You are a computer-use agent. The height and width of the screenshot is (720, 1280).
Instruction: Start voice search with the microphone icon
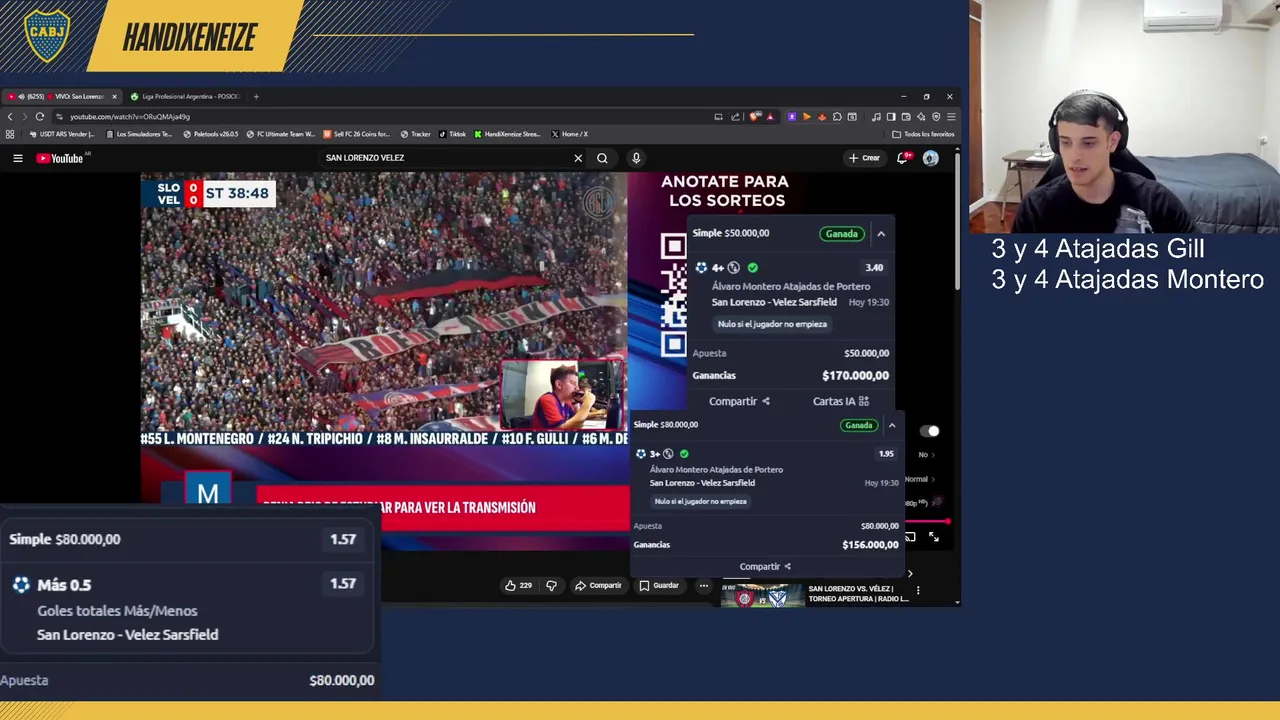tap(636, 158)
